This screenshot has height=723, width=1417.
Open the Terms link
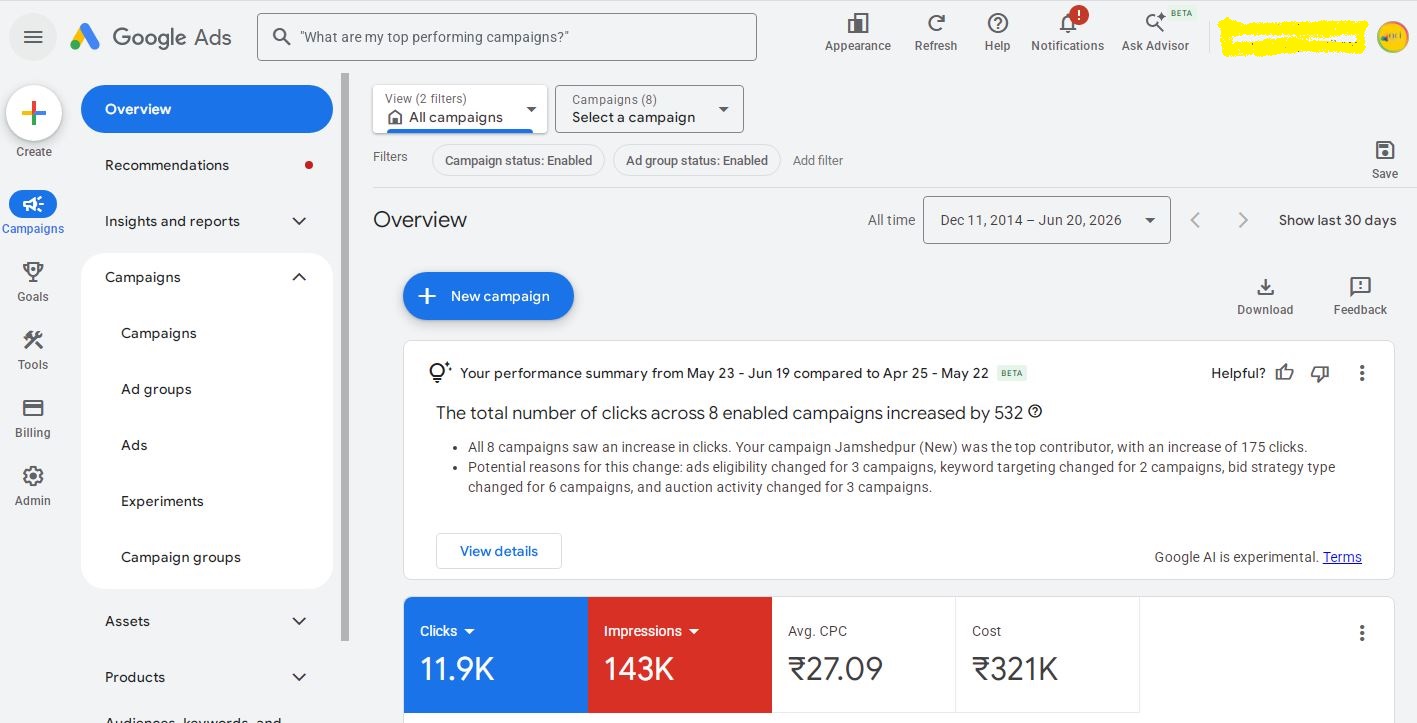(x=1342, y=557)
